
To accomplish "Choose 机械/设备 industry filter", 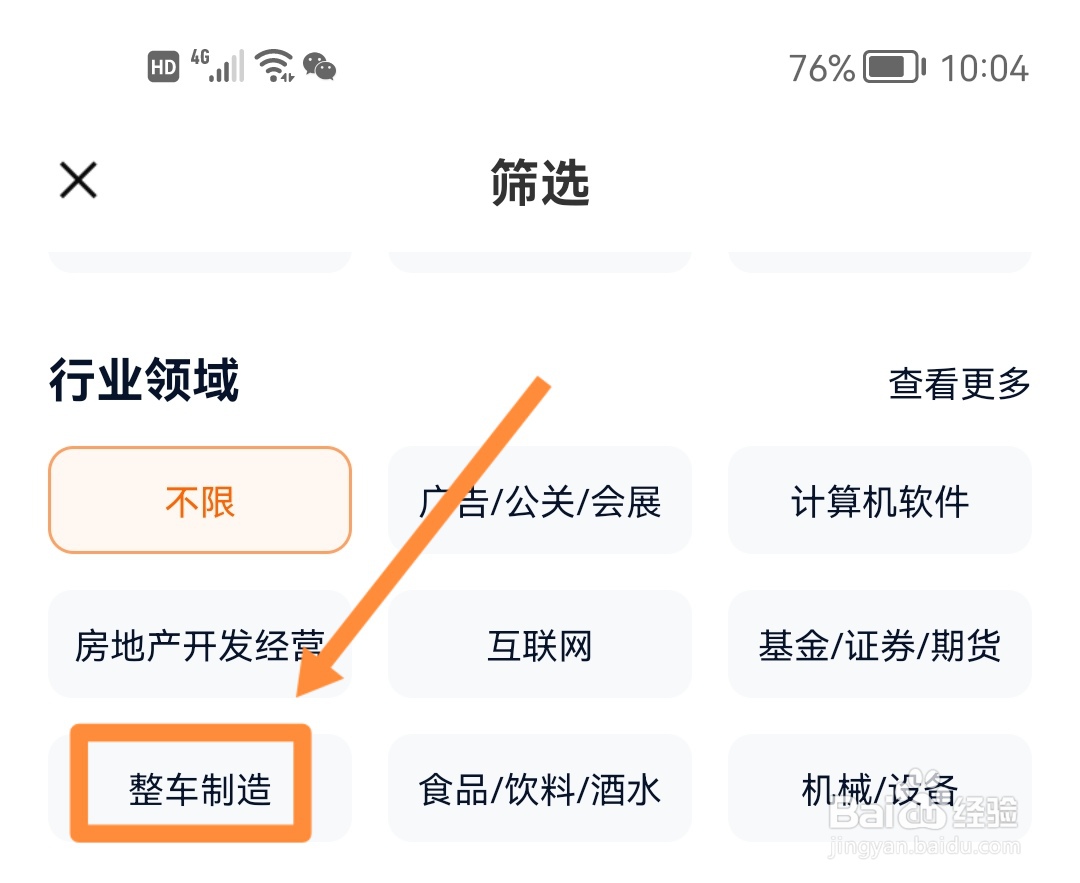I will pyautogui.click(x=880, y=789).
